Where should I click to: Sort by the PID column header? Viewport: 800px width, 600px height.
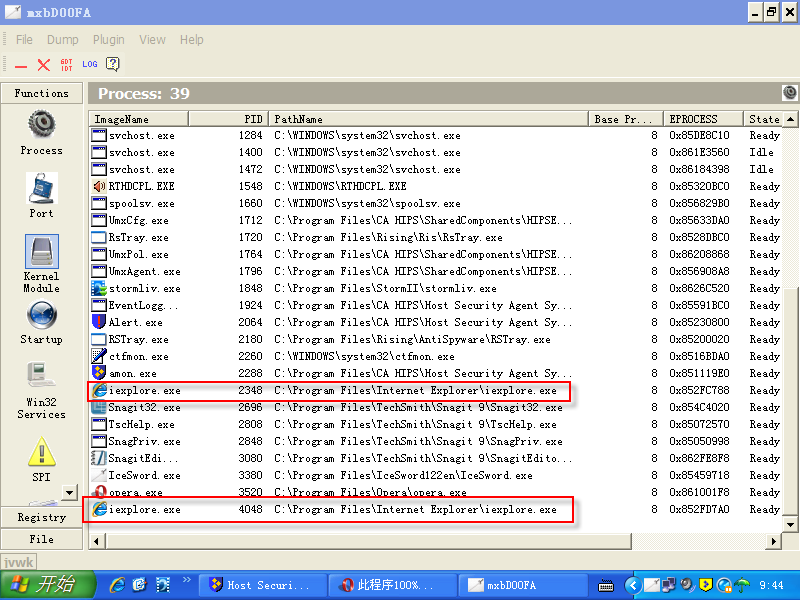click(x=228, y=119)
